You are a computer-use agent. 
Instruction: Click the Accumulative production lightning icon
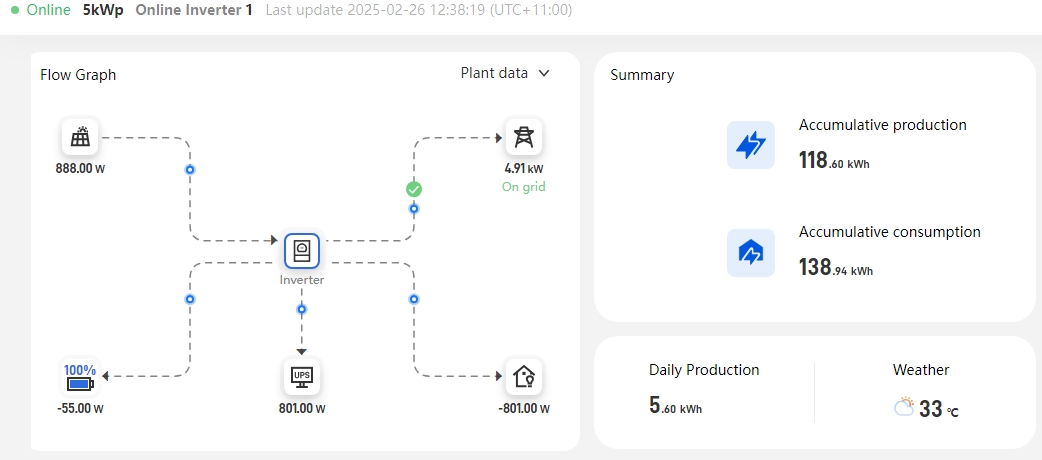751,145
